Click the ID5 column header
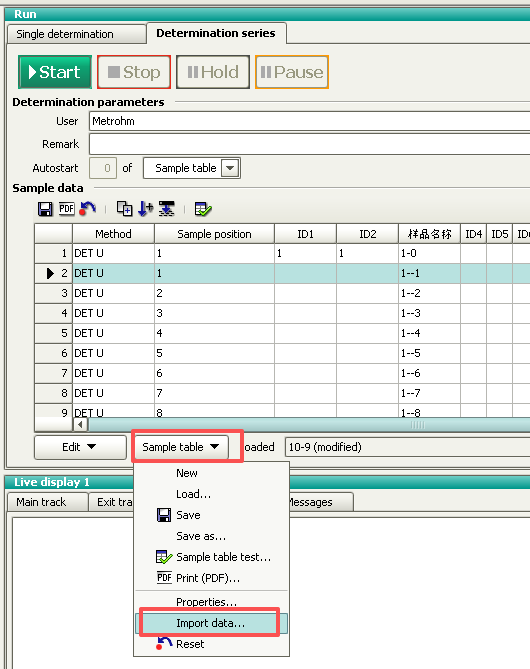Image resolution: width=530 pixels, height=669 pixels. pos(500,234)
